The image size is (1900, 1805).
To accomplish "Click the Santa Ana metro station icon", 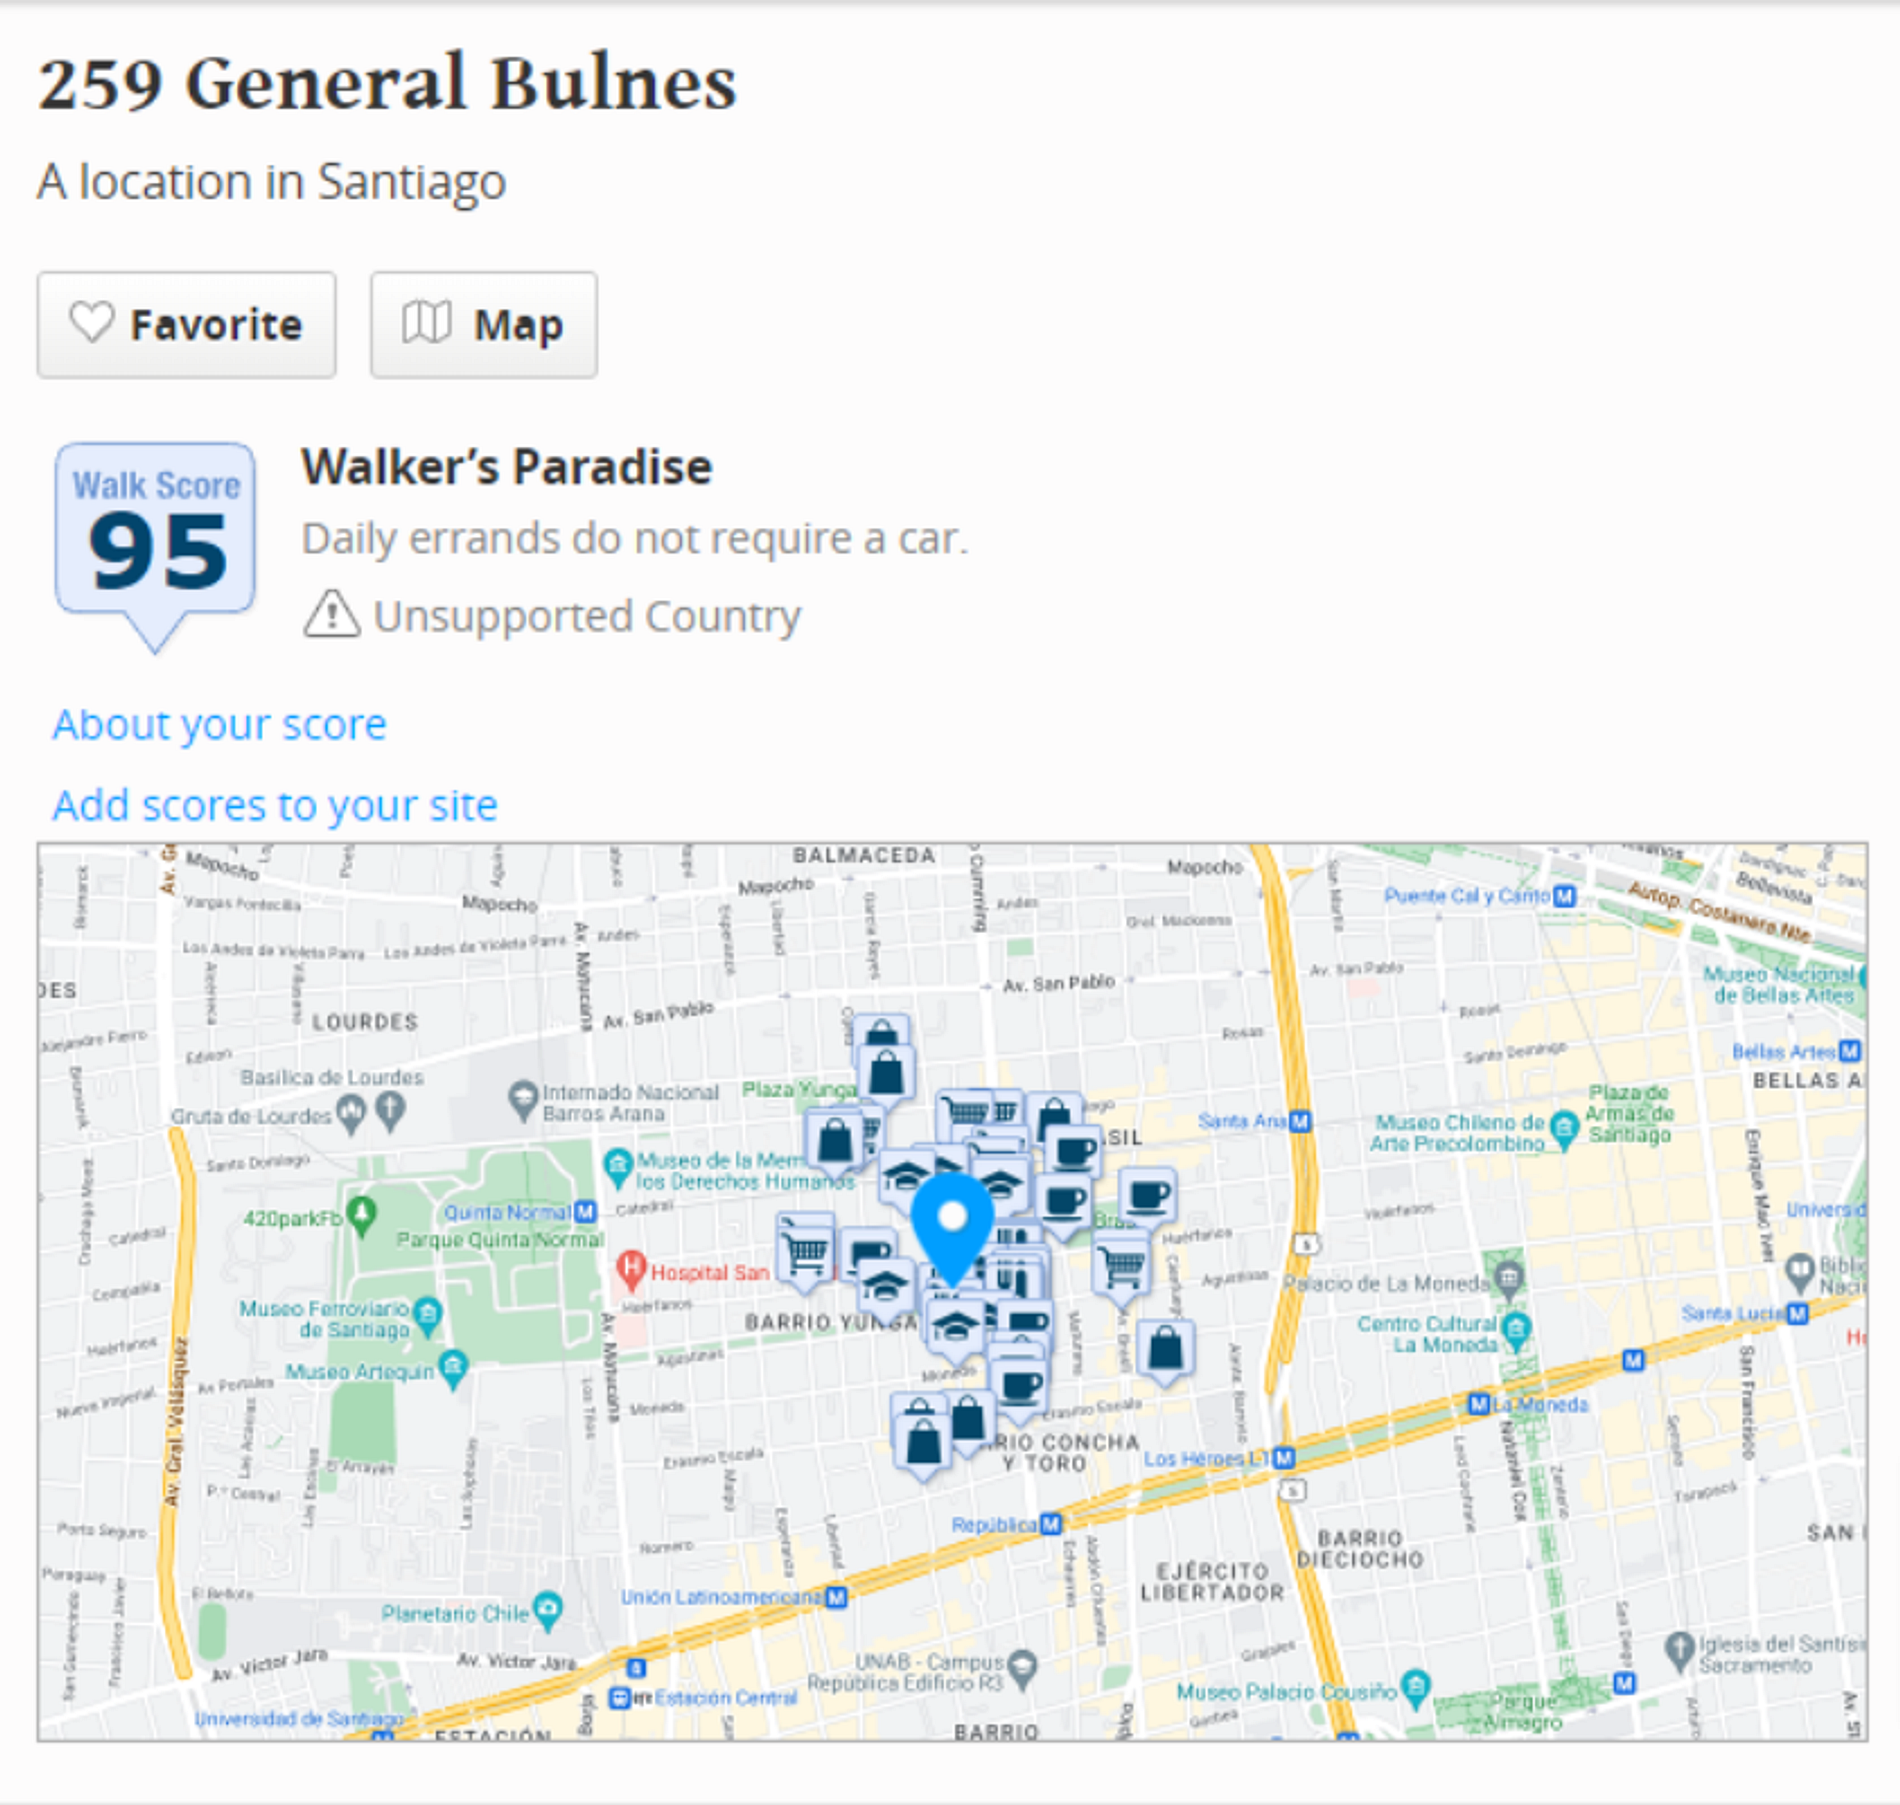I will click(1300, 1122).
